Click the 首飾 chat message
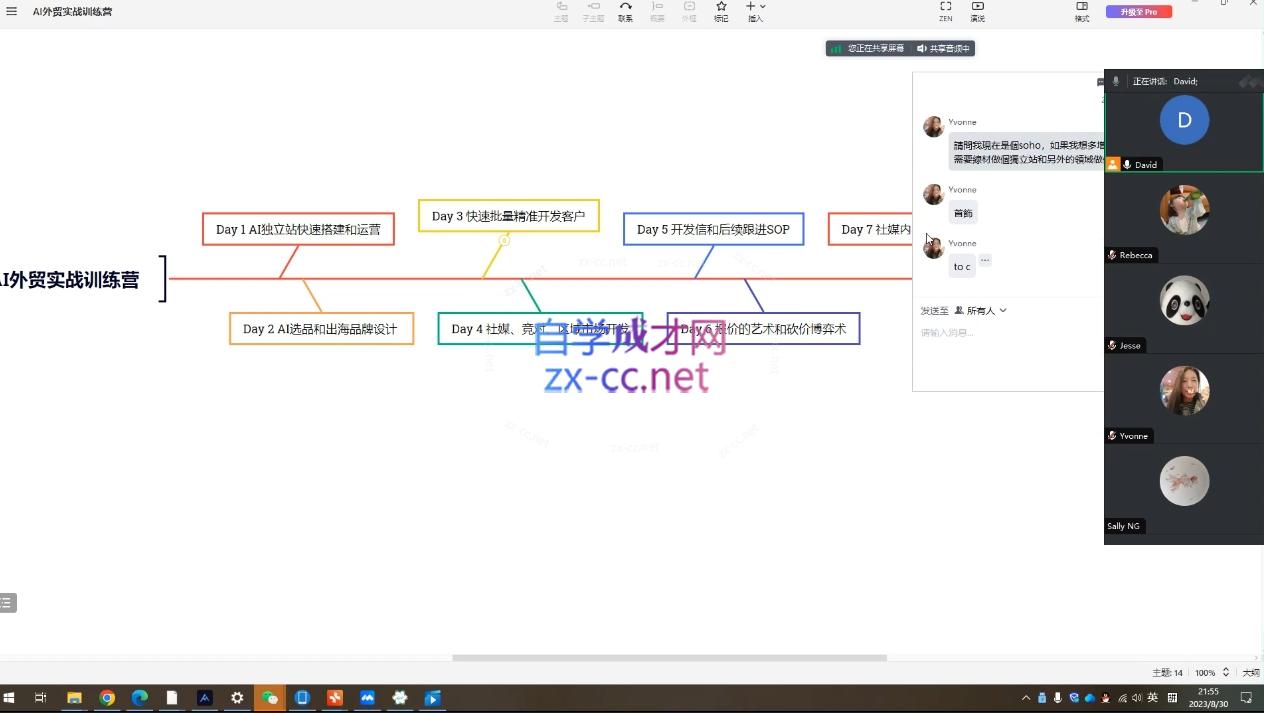This screenshot has width=1264, height=713. (x=963, y=213)
